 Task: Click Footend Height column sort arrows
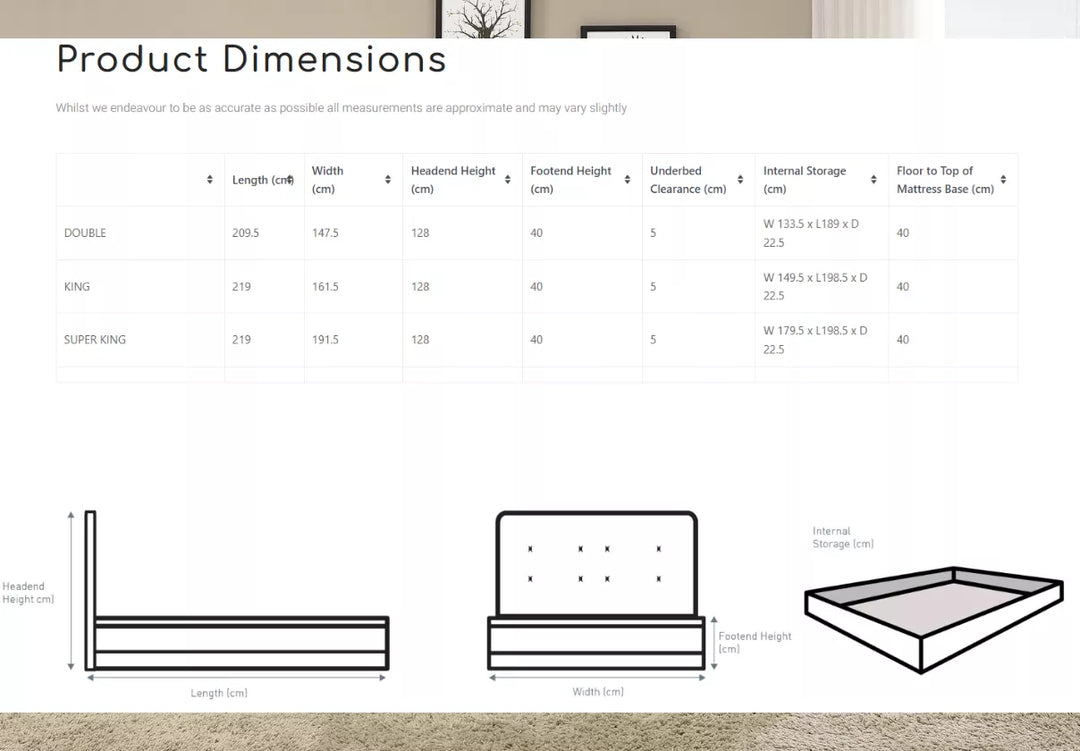(627, 180)
